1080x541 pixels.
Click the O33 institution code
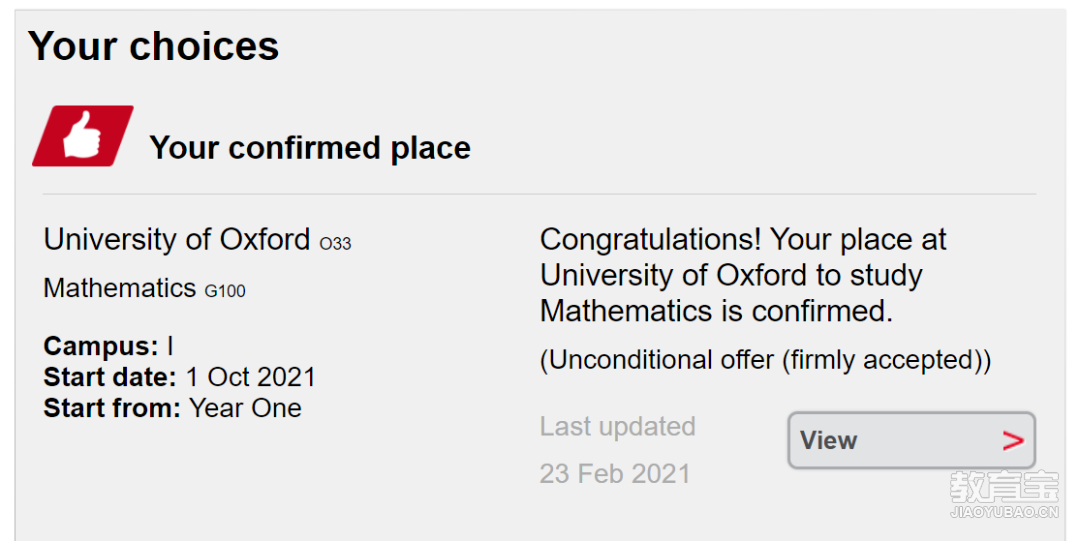(x=335, y=243)
